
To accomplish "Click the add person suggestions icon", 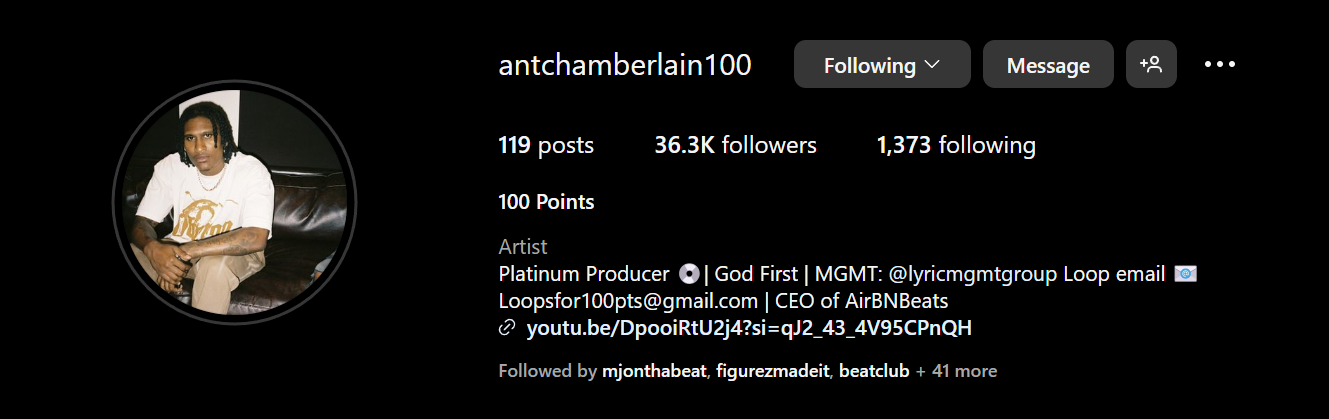I will 1151,65.
